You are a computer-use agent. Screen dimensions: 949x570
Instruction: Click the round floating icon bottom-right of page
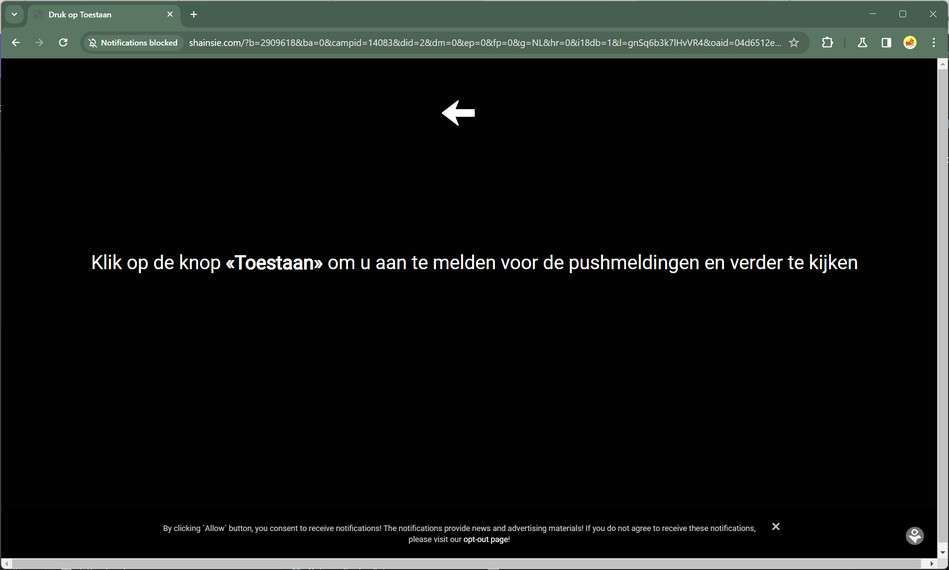pyautogui.click(x=915, y=536)
